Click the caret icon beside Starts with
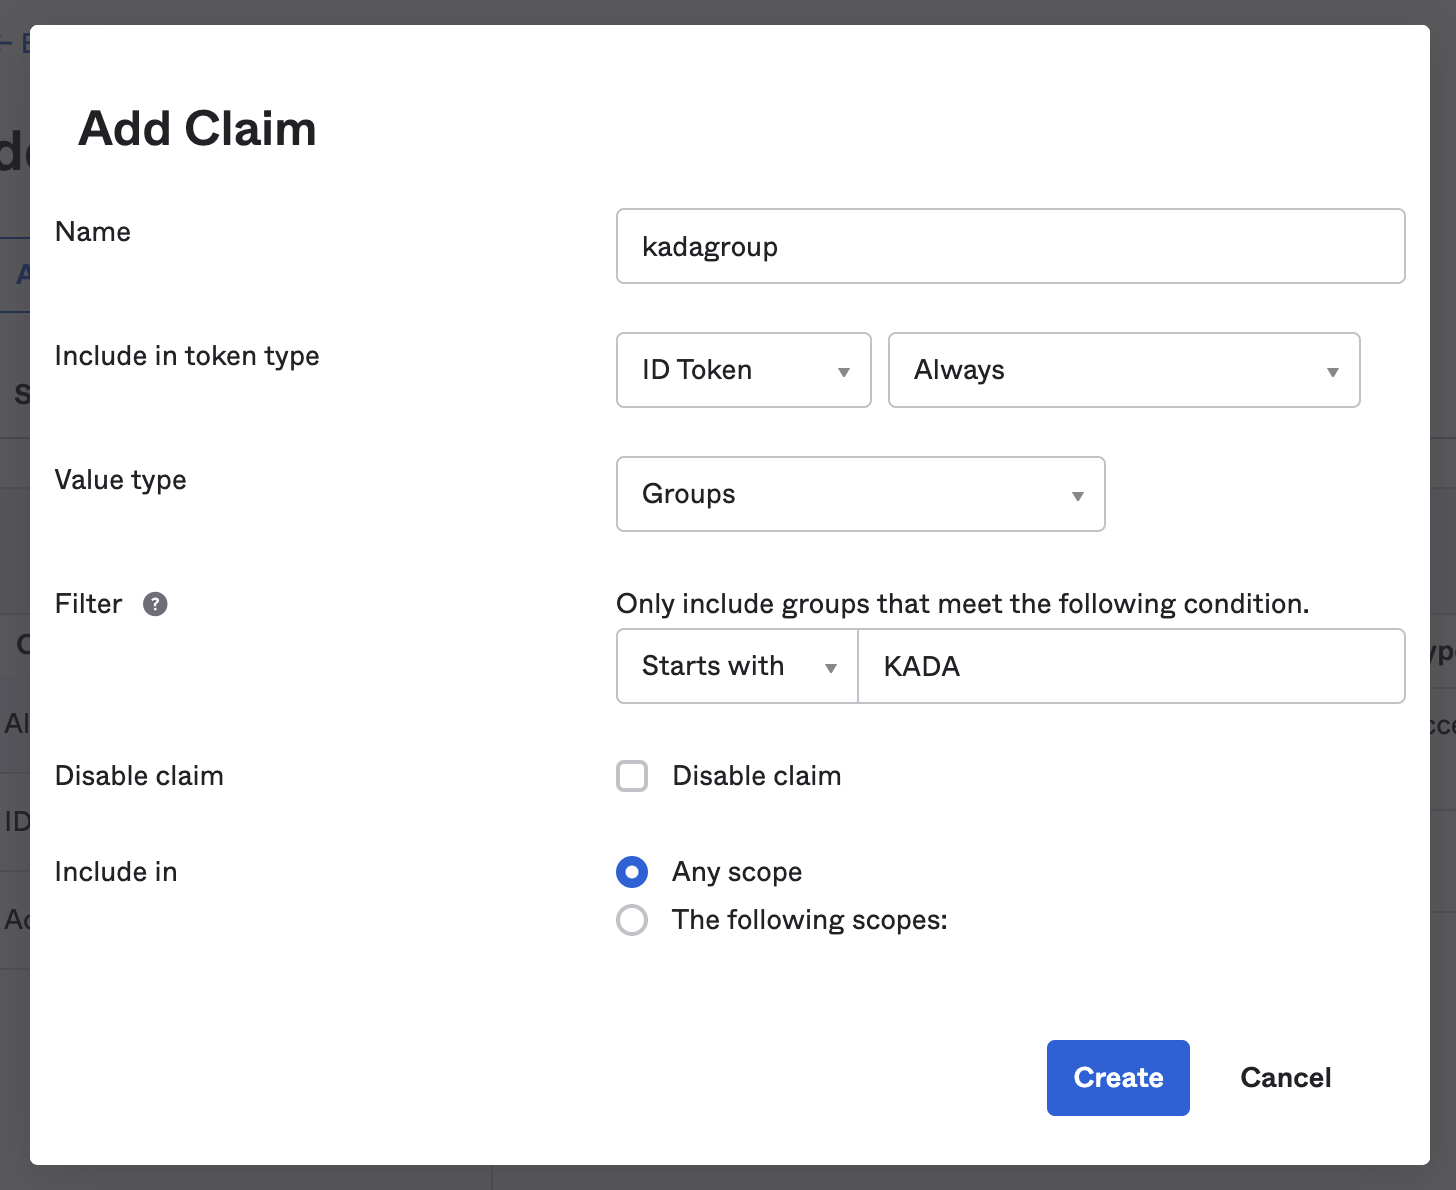This screenshot has width=1456, height=1190. click(x=830, y=668)
